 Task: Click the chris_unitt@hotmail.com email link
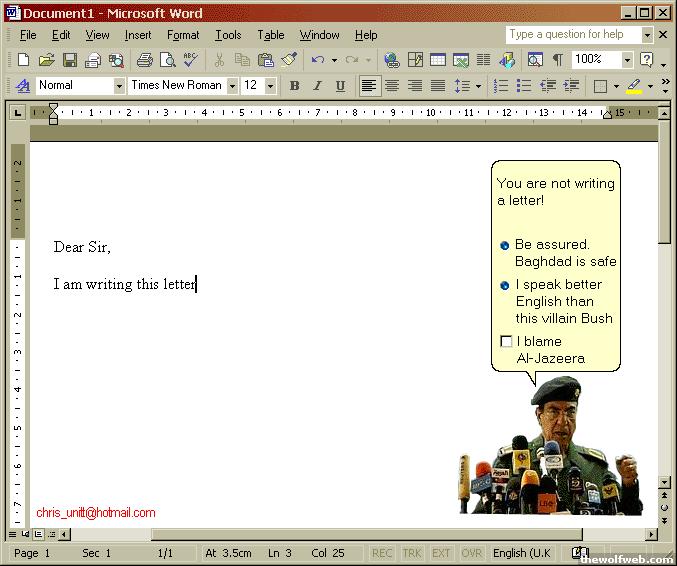pos(96,513)
